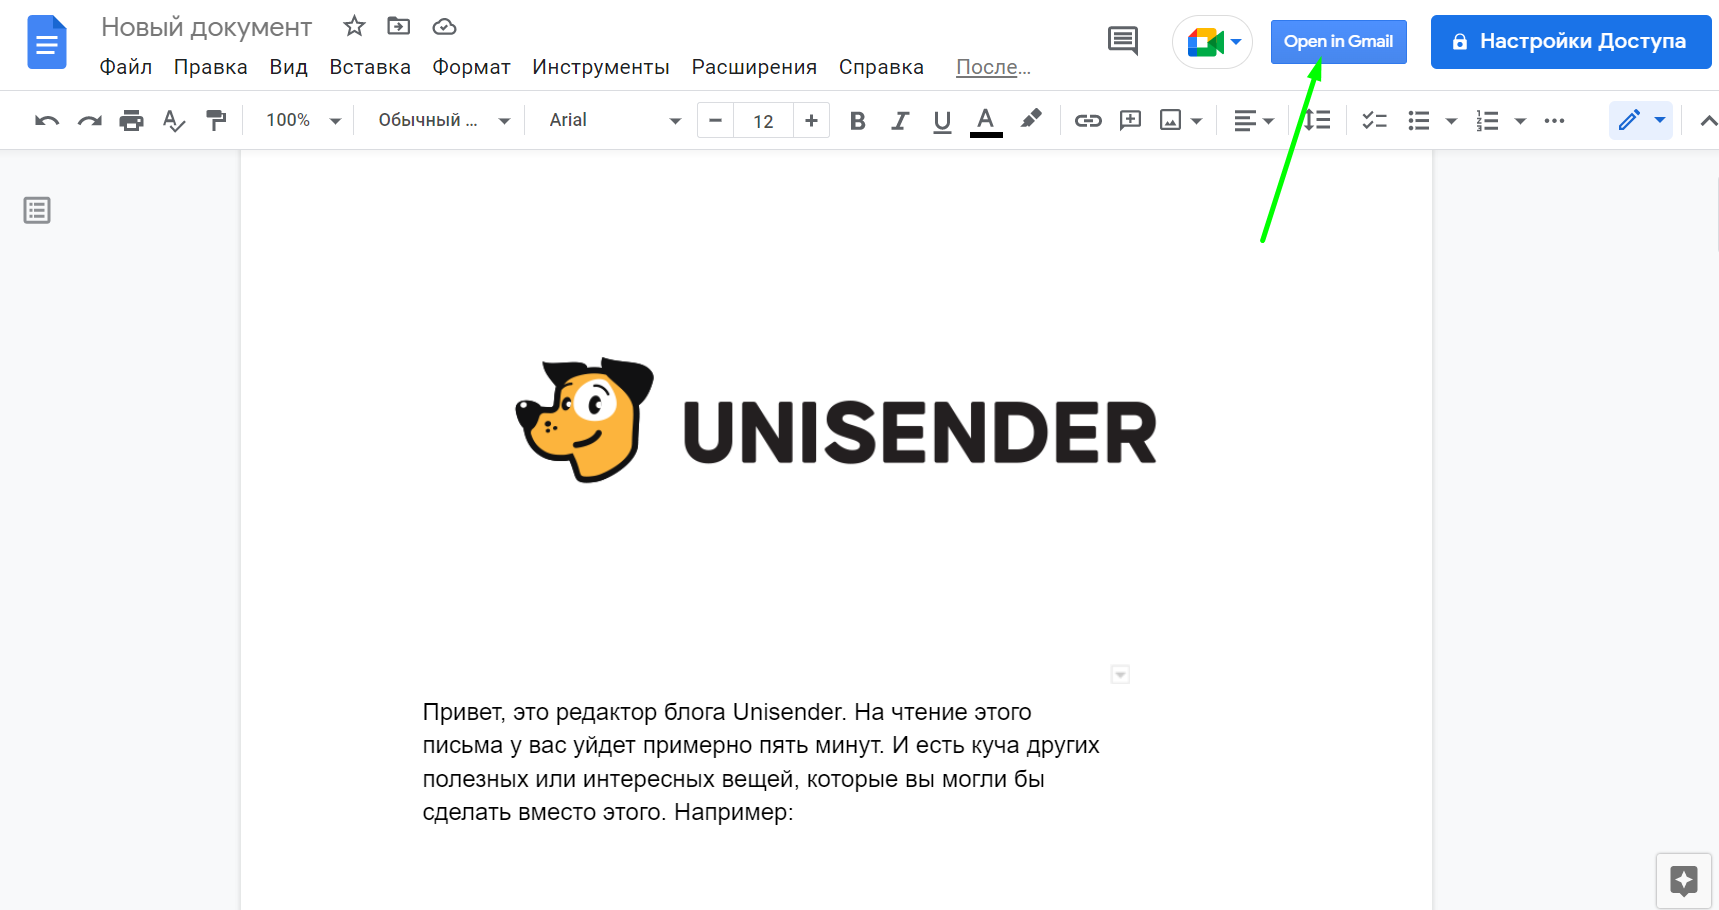The image size is (1719, 910).
Task: Redo the last action
Action: coord(90,121)
